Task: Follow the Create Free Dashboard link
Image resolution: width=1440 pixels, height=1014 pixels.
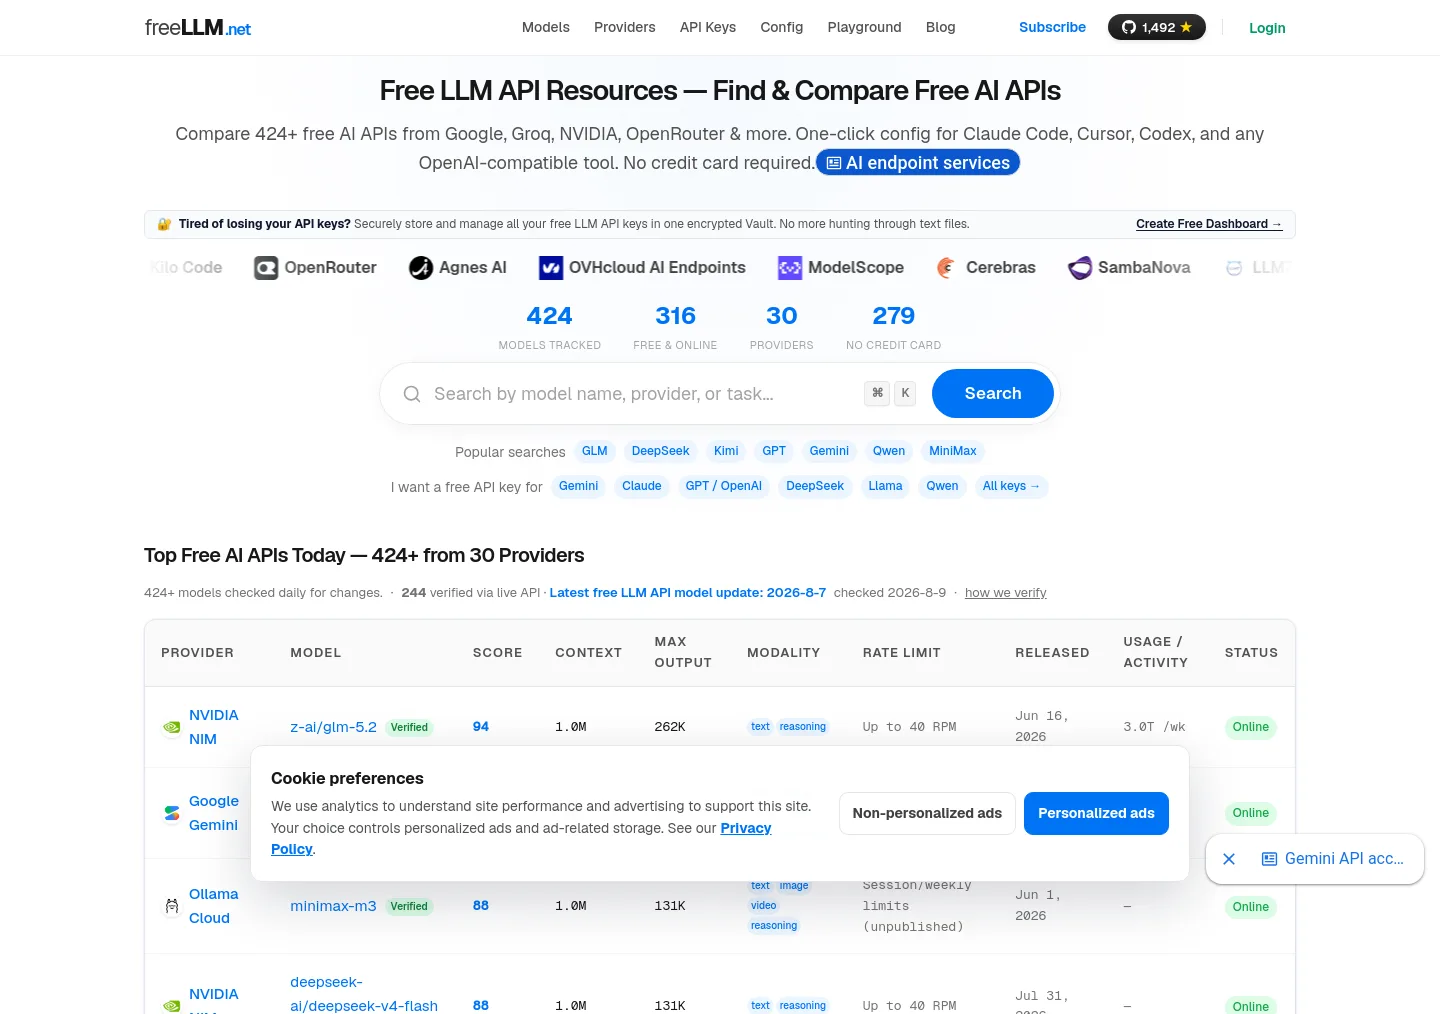Action: pos(1209,224)
